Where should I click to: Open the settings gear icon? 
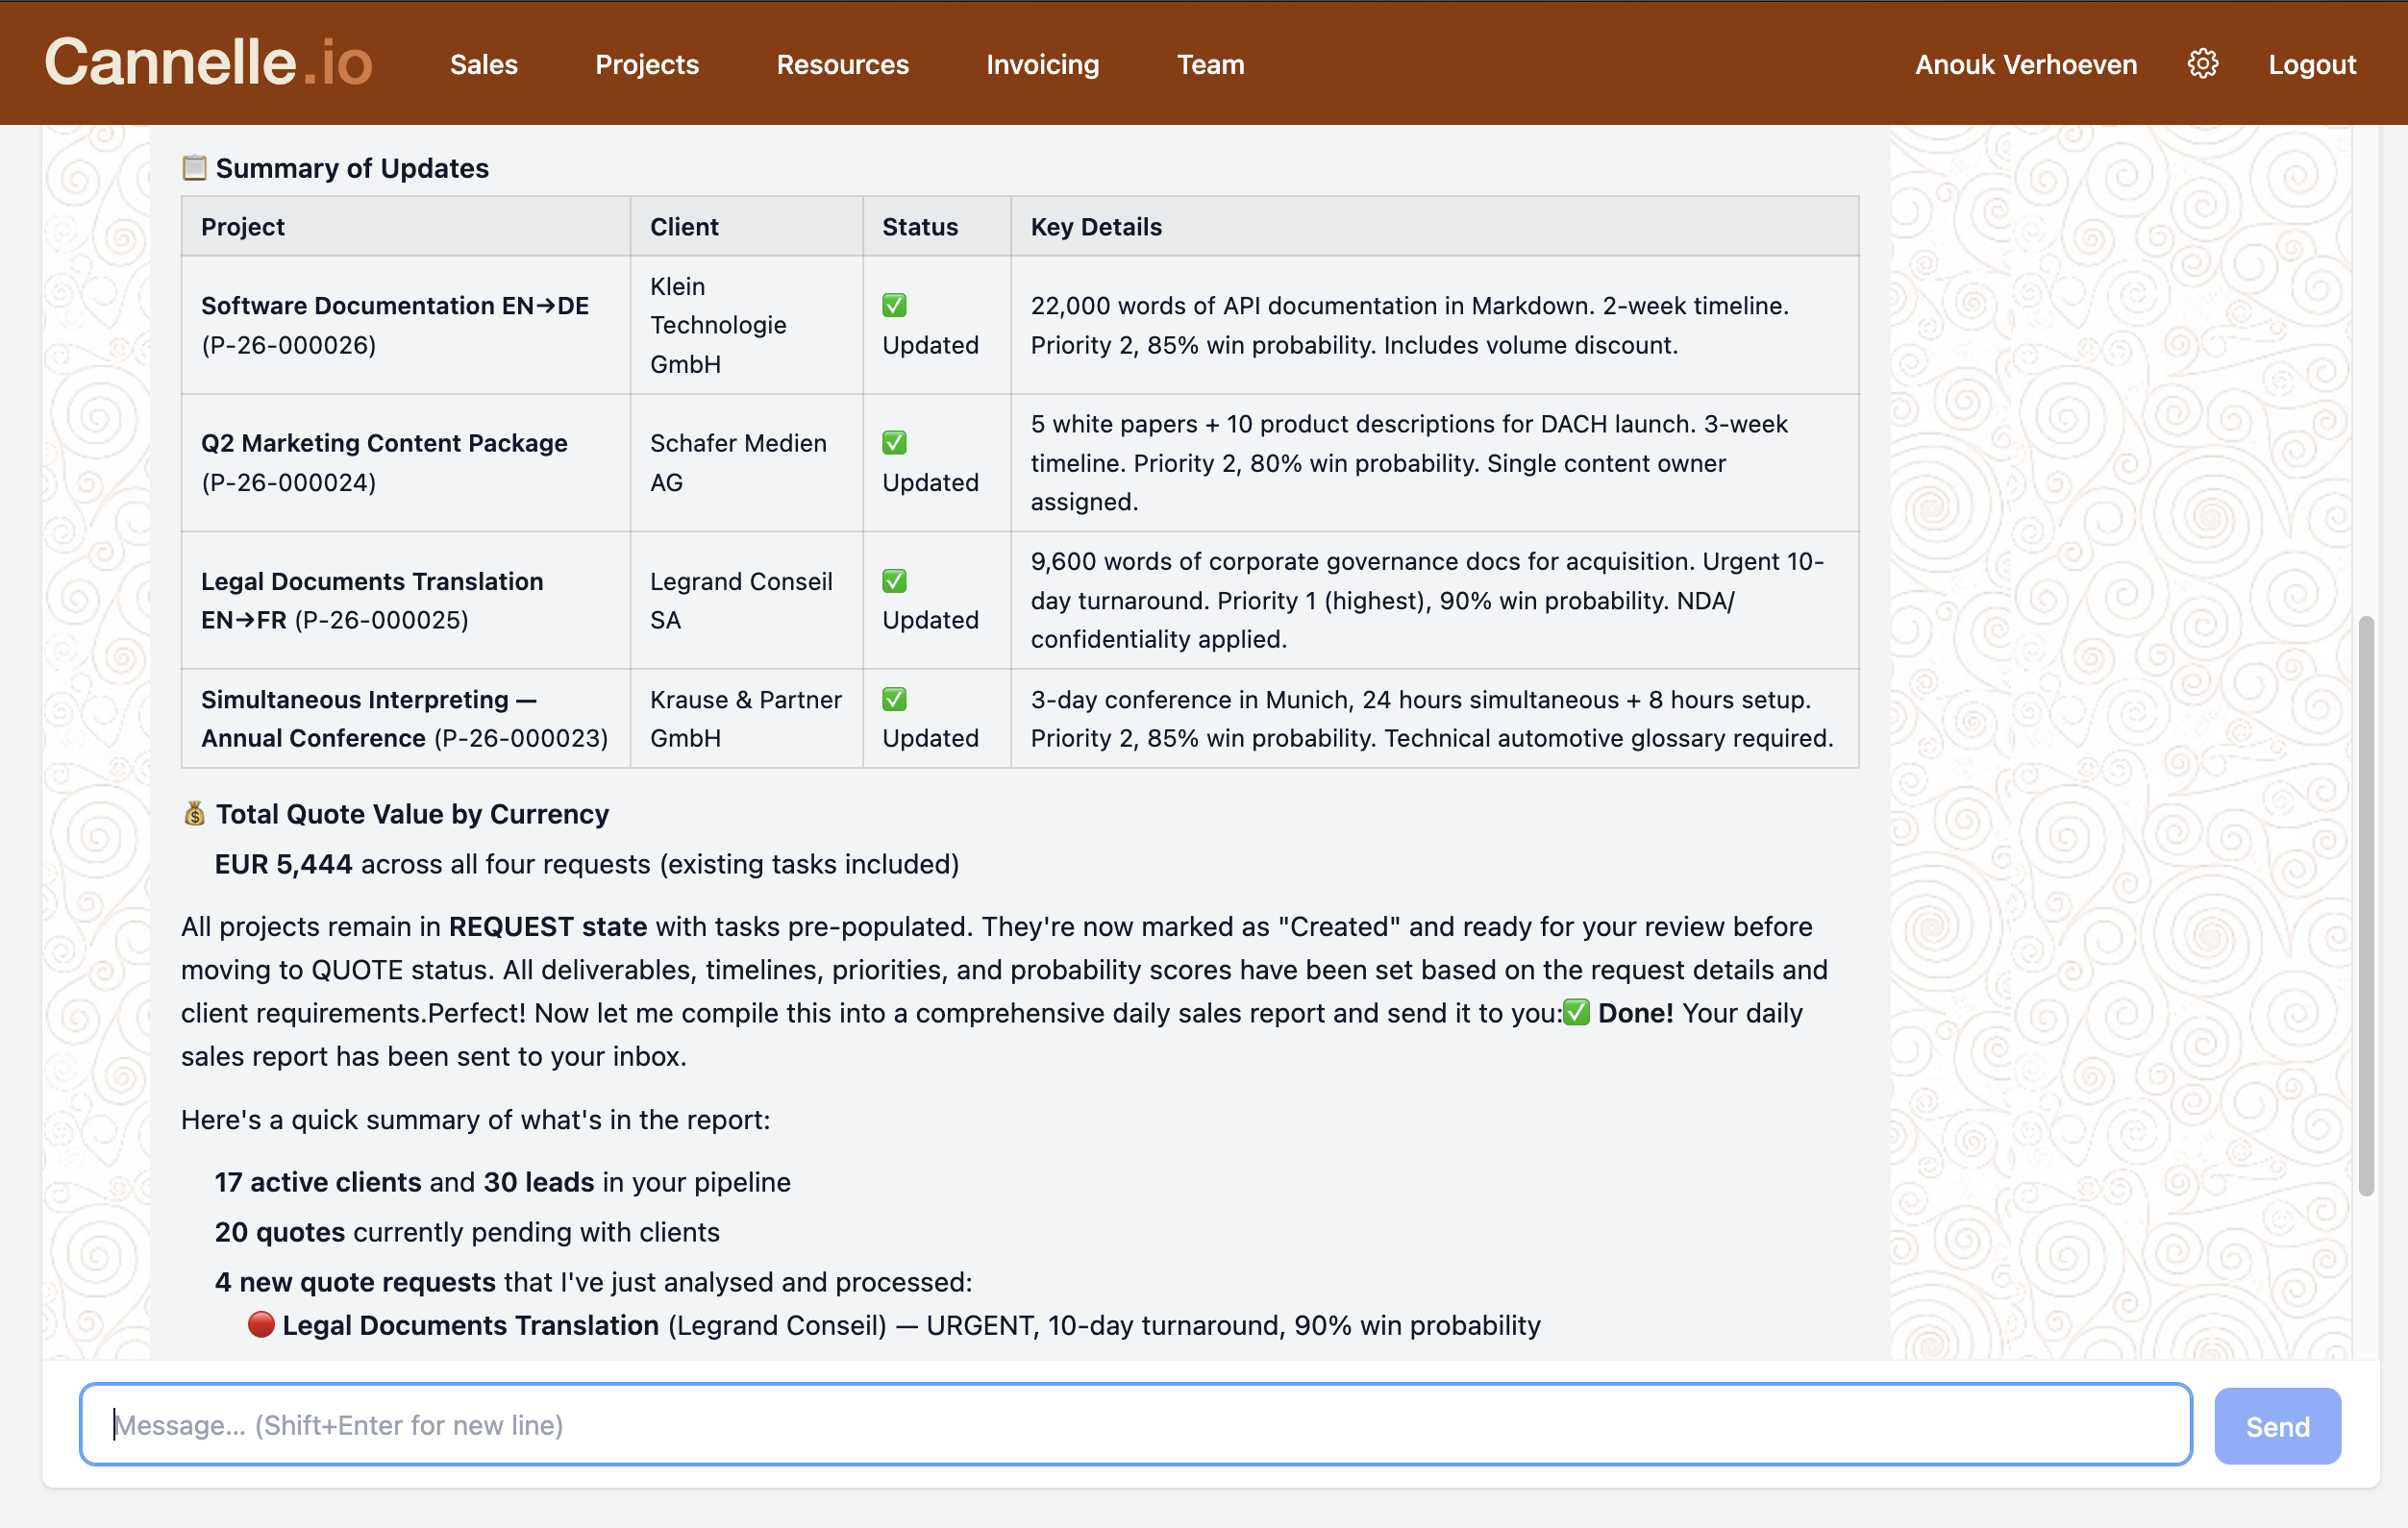2202,64
